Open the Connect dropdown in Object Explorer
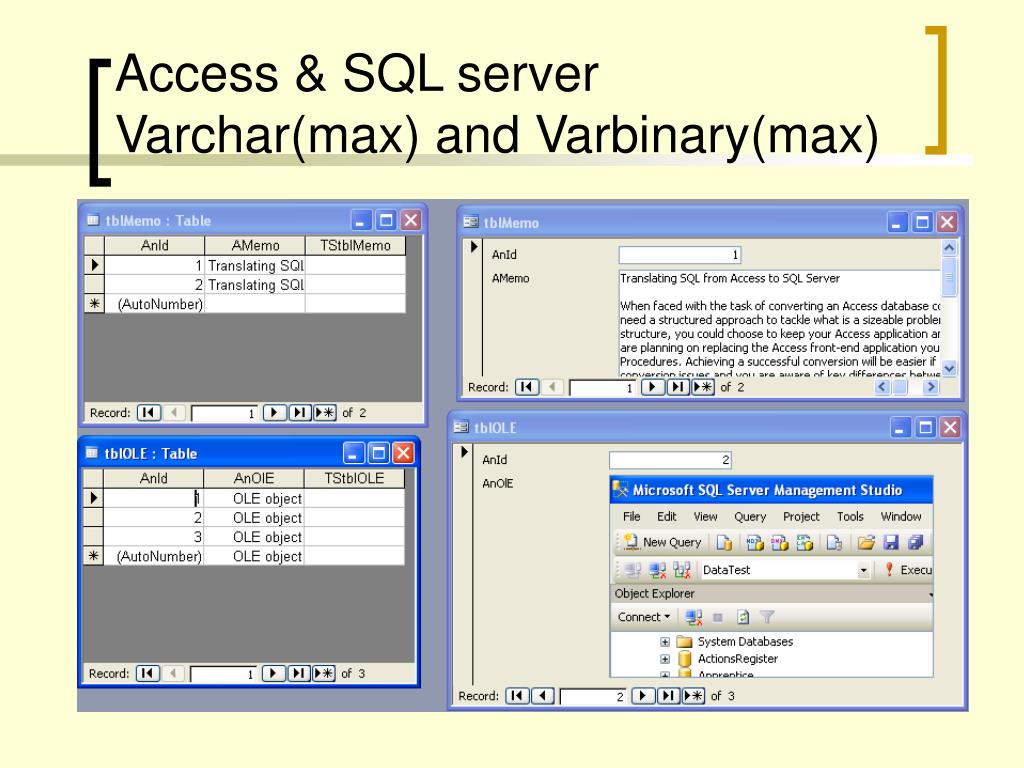The height and width of the screenshot is (768, 1024). (644, 617)
